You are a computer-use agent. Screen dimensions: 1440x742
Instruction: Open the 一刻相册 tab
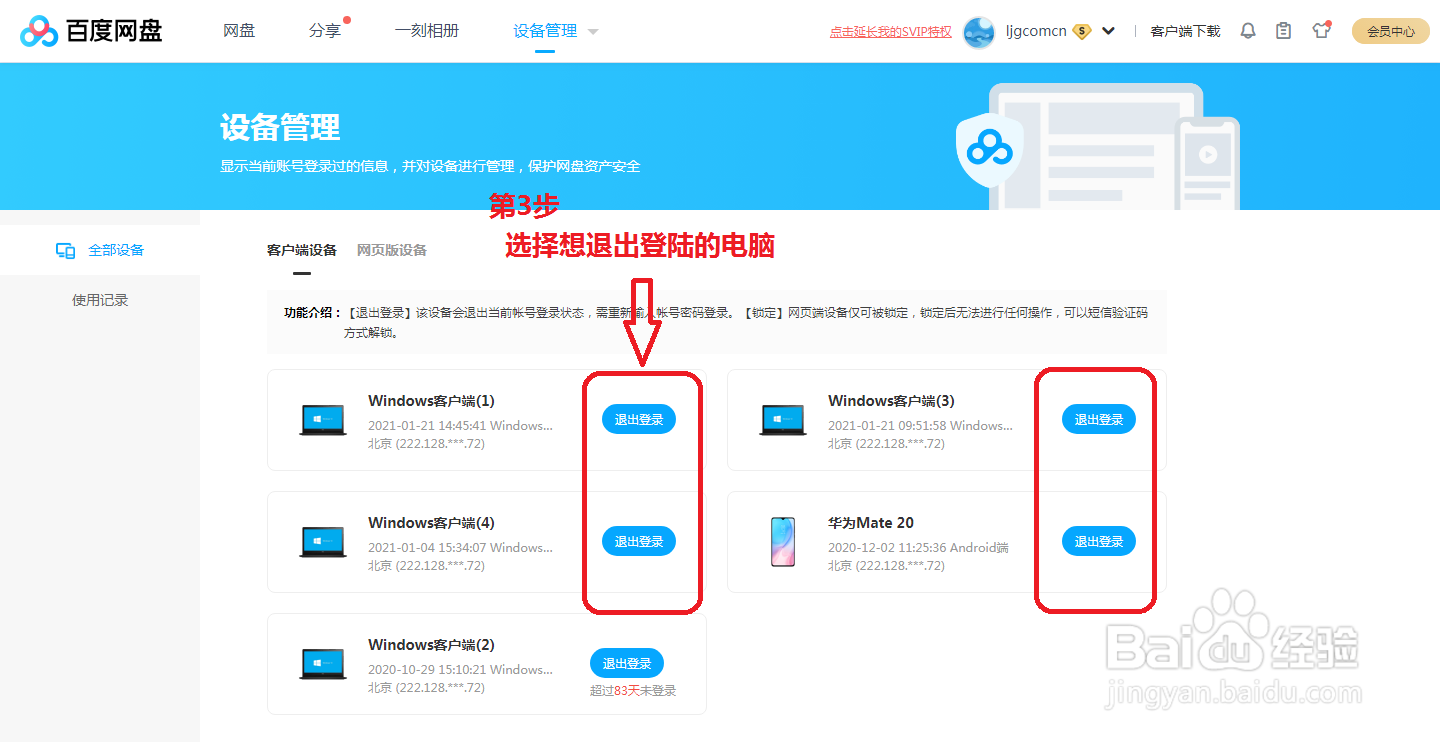(x=427, y=31)
